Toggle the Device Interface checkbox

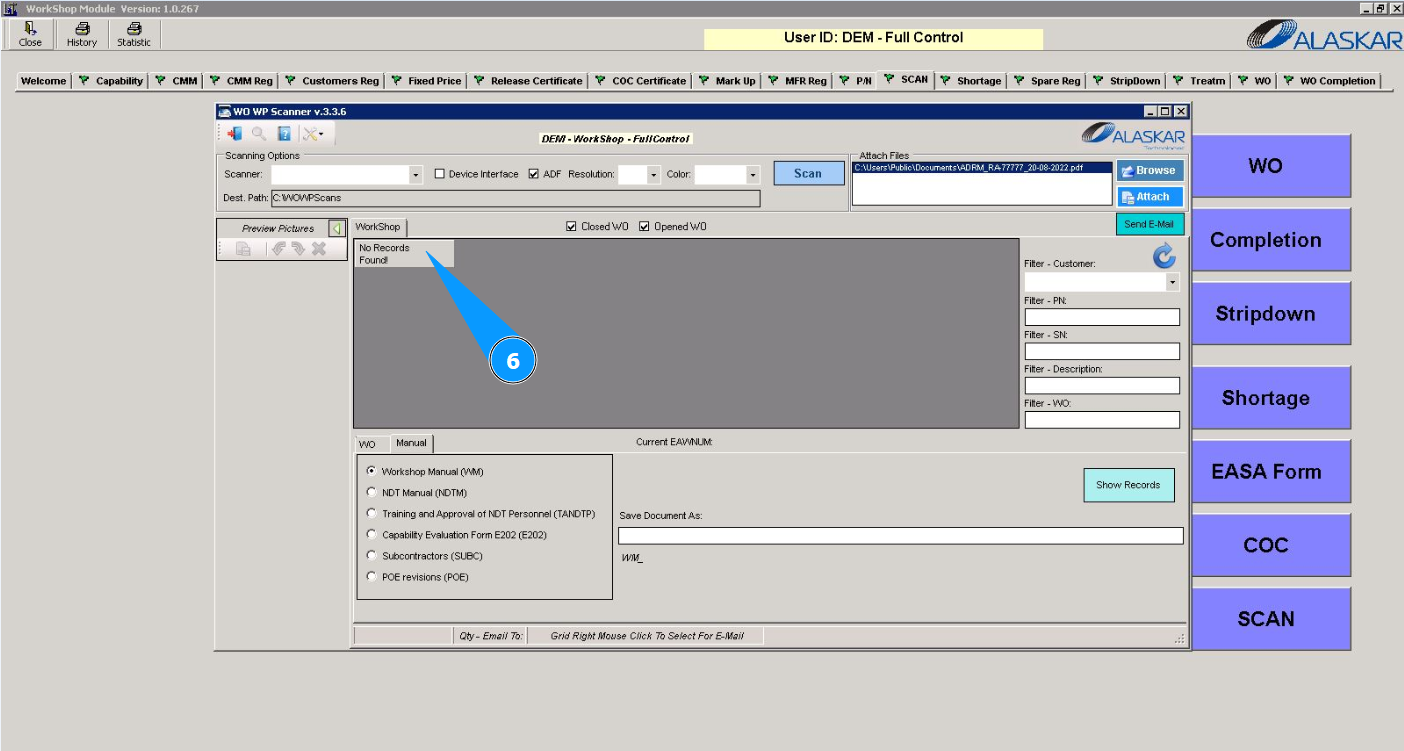tap(440, 174)
